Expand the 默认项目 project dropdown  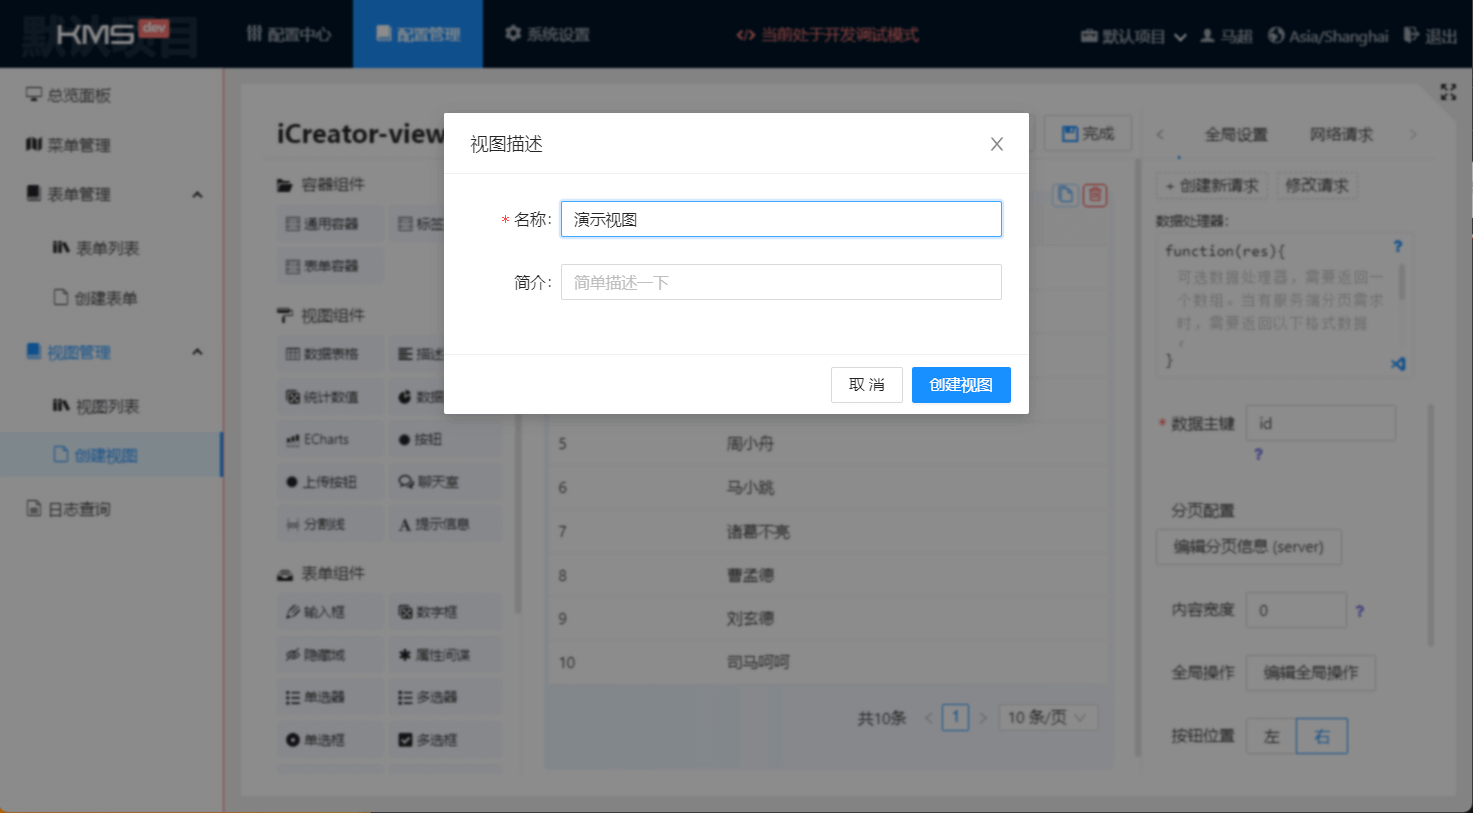click(x=1133, y=36)
